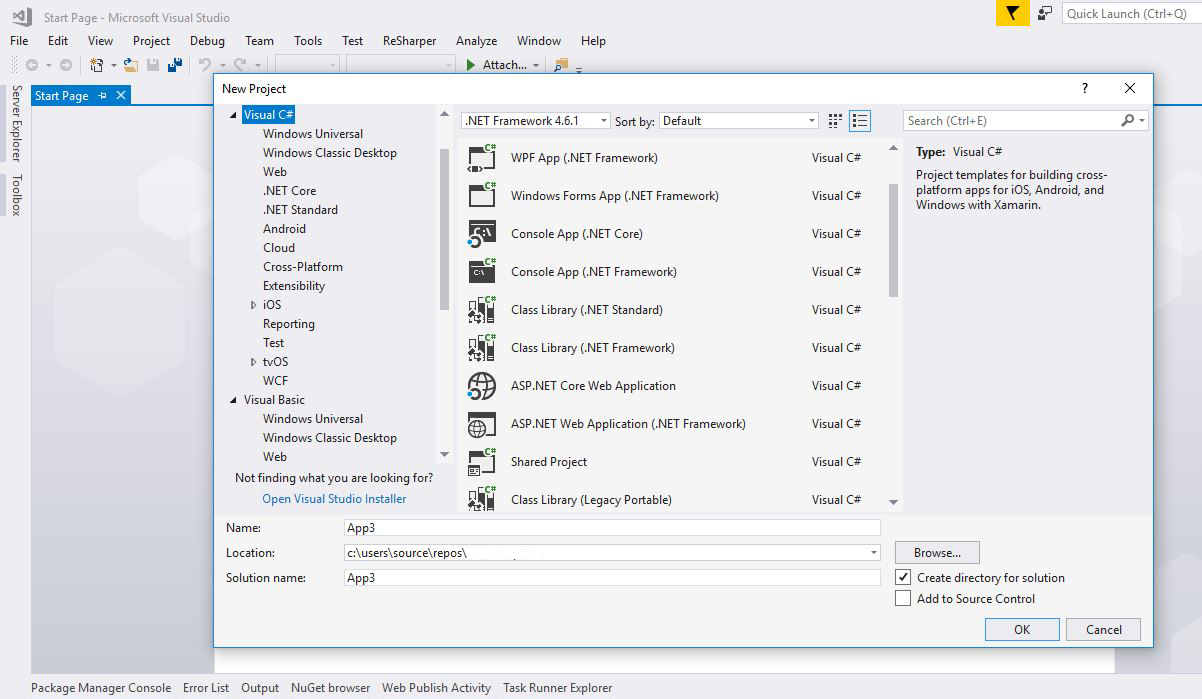The width and height of the screenshot is (1202, 699).
Task: Open the Server Explorer side tab
Action: coord(16,123)
